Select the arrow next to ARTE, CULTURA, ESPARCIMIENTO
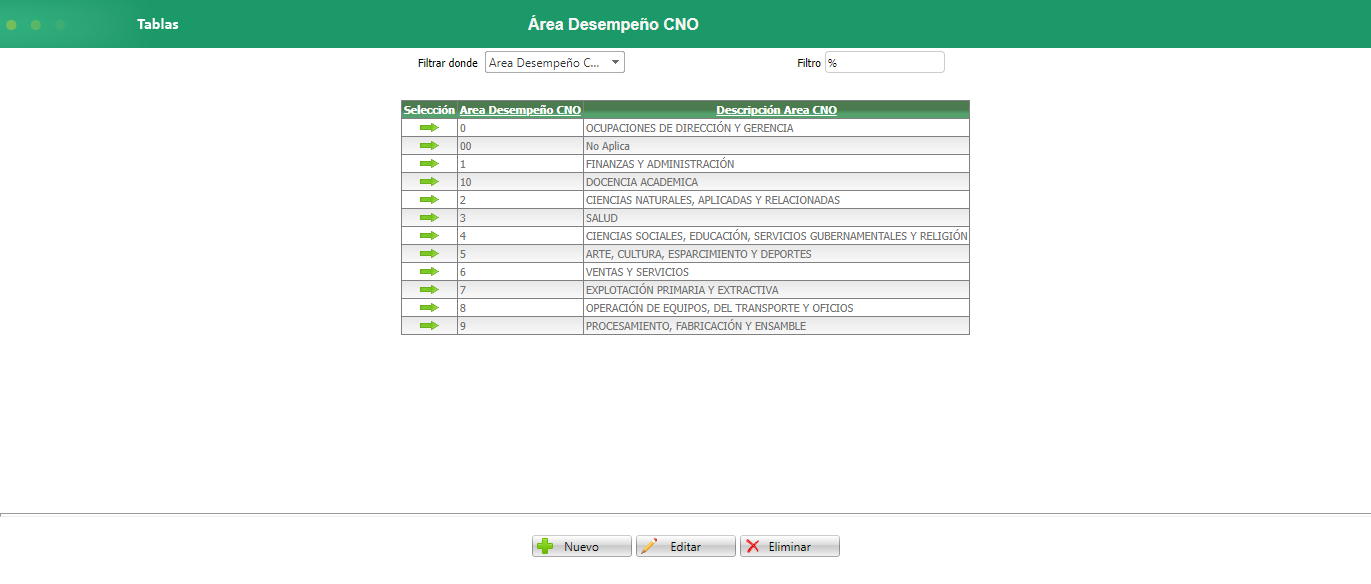Image resolution: width=1371 pixels, height=584 pixels. [x=430, y=253]
